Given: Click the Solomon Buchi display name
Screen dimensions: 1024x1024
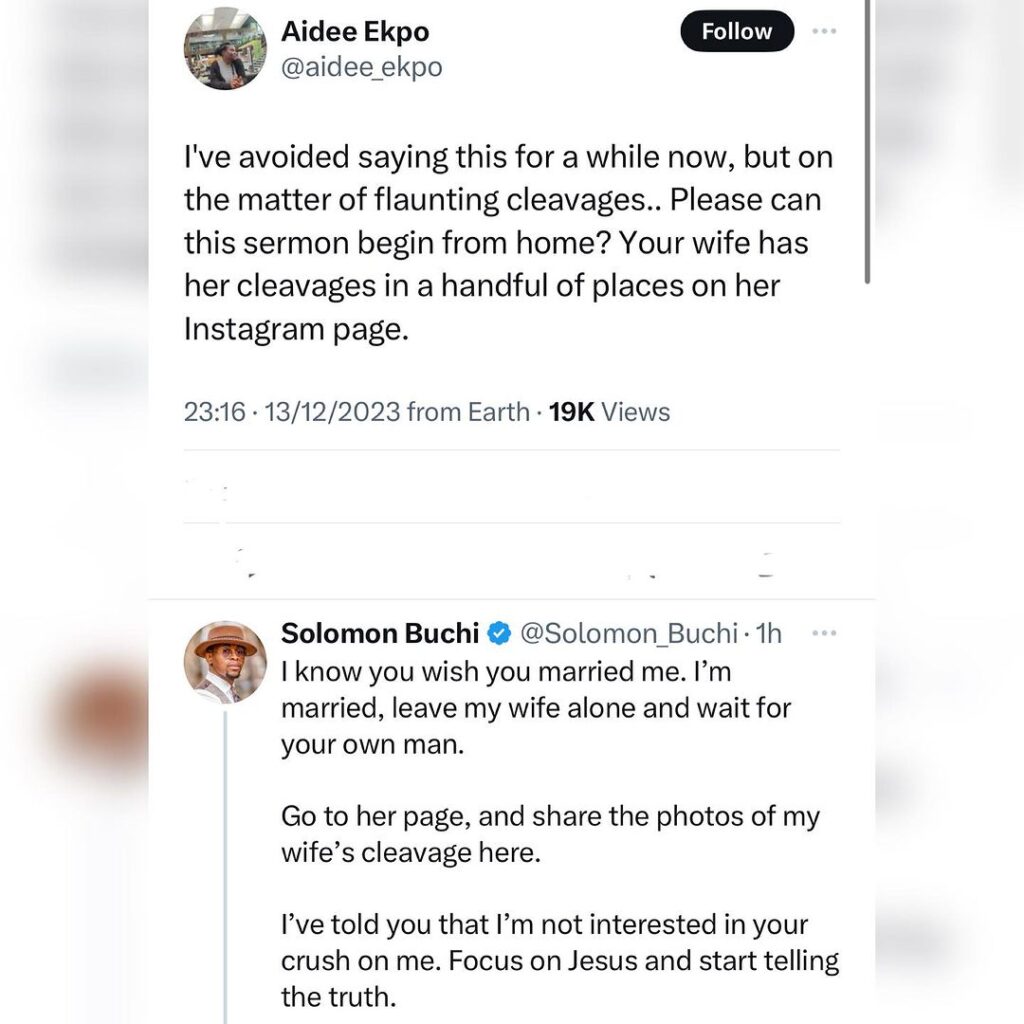Looking at the screenshot, I should tap(380, 633).
